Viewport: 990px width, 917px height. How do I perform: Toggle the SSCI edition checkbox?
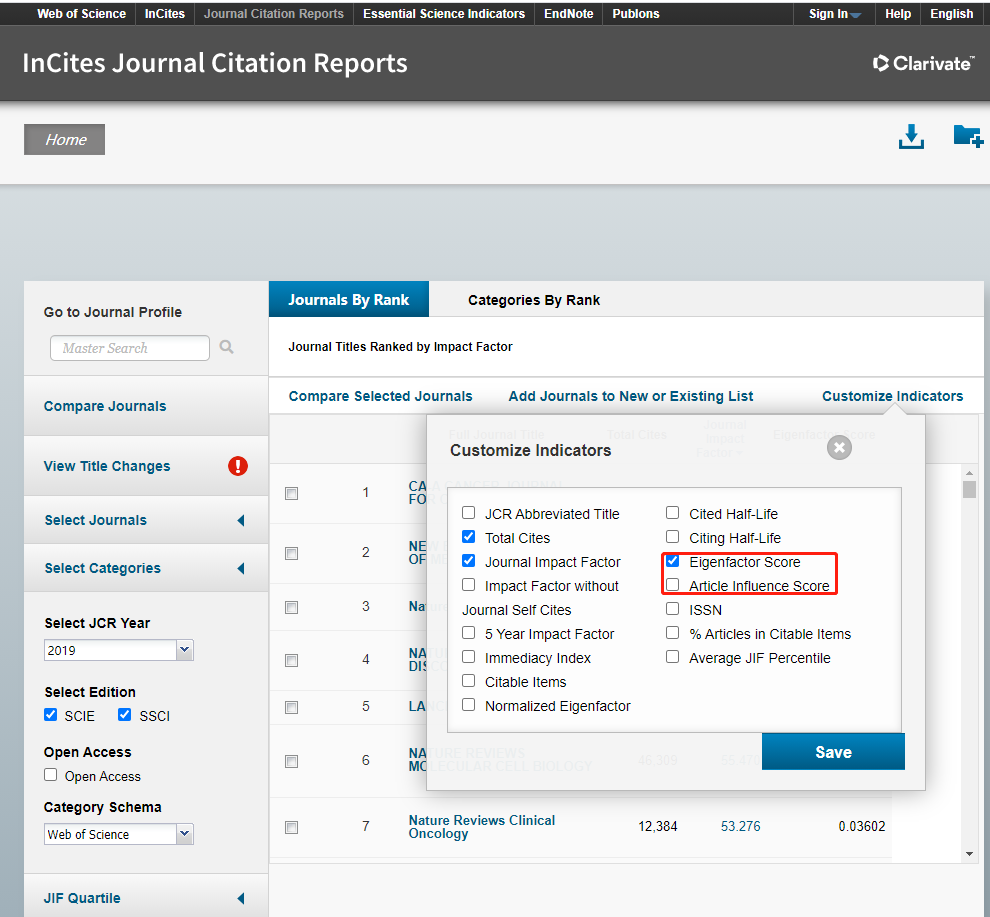point(124,714)
